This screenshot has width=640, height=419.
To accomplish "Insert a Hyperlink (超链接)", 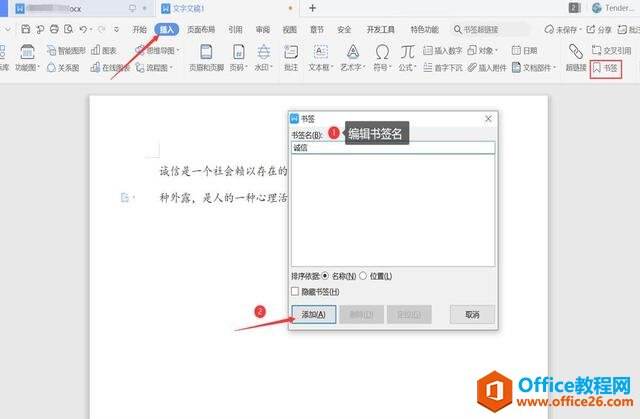I will [x=576, y=58].
